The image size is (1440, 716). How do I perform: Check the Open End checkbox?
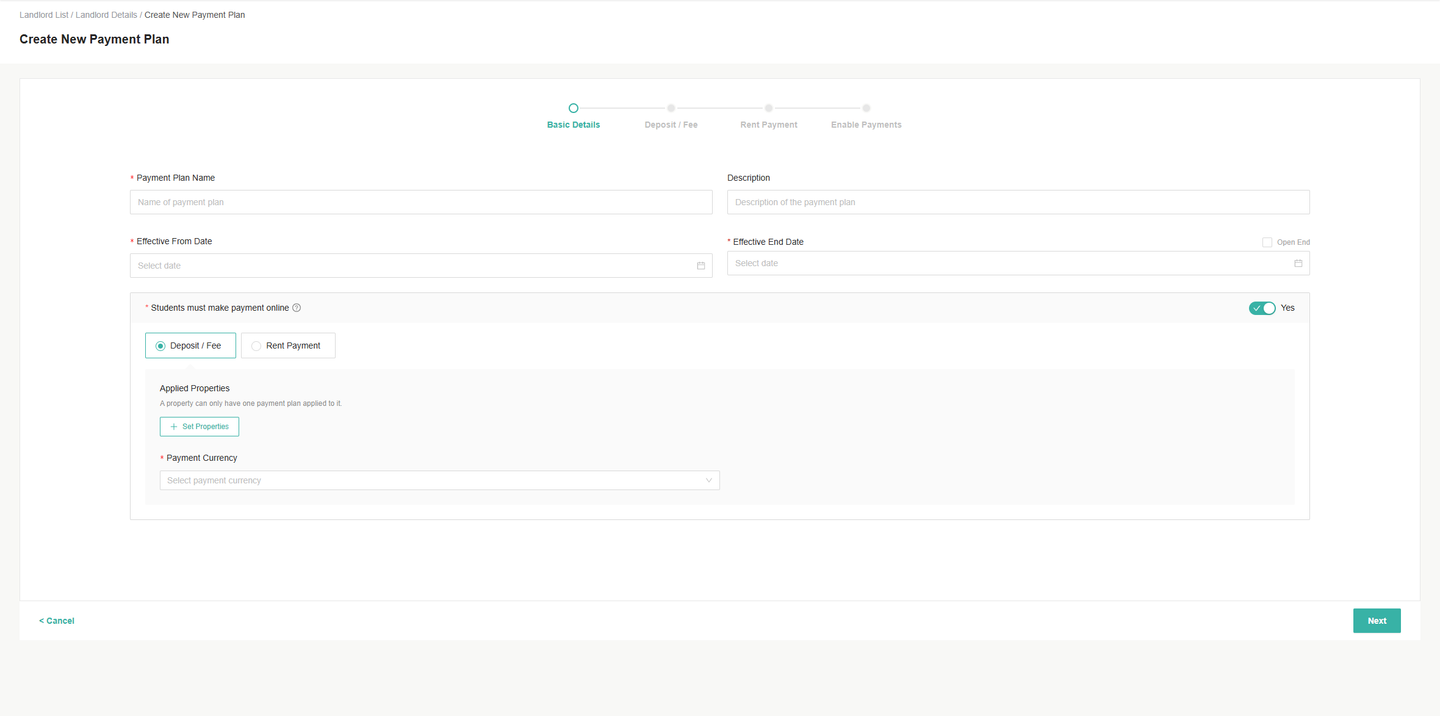click(x=1266, y=241)
